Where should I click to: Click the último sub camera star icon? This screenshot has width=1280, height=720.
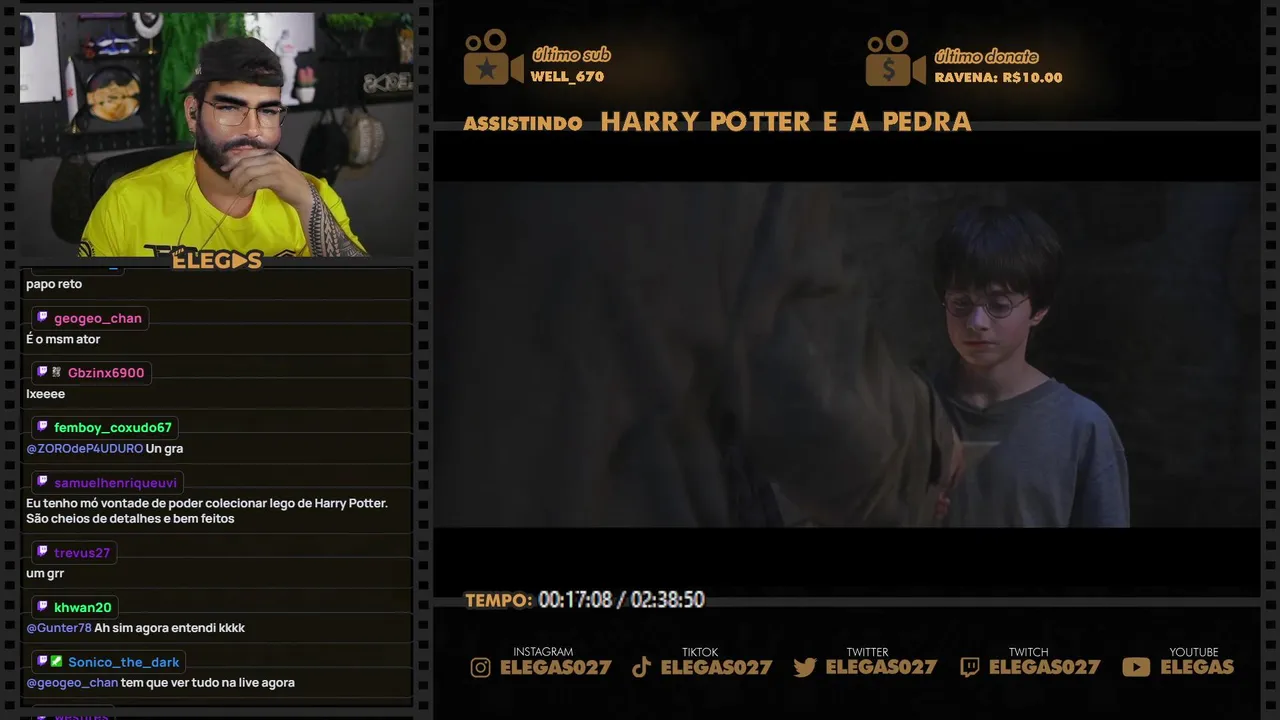click(493, 58)
